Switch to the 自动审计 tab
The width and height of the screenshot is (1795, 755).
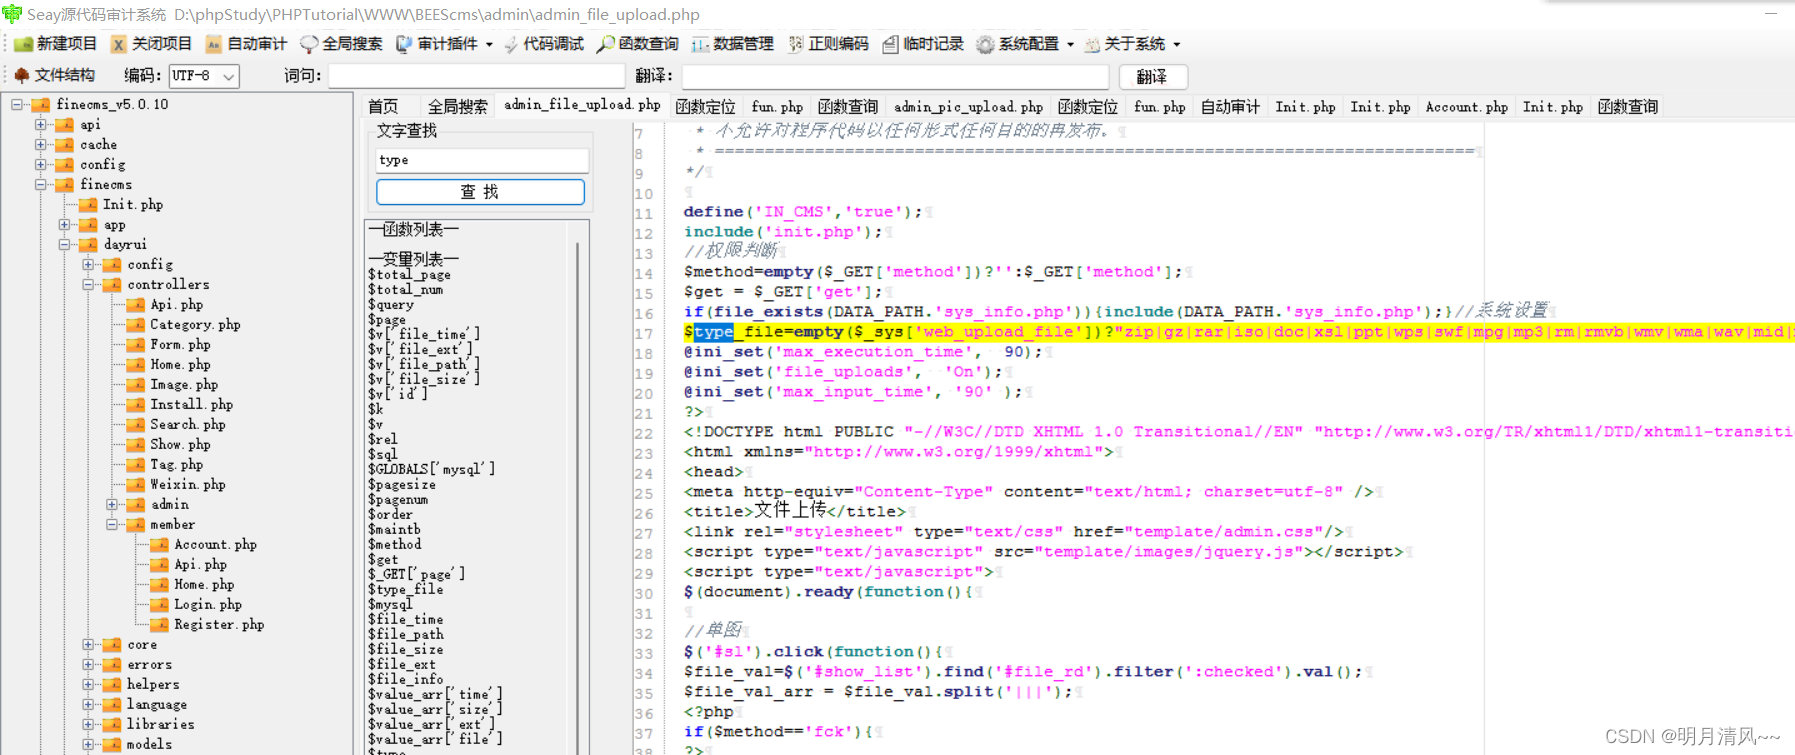(1230, 106)
